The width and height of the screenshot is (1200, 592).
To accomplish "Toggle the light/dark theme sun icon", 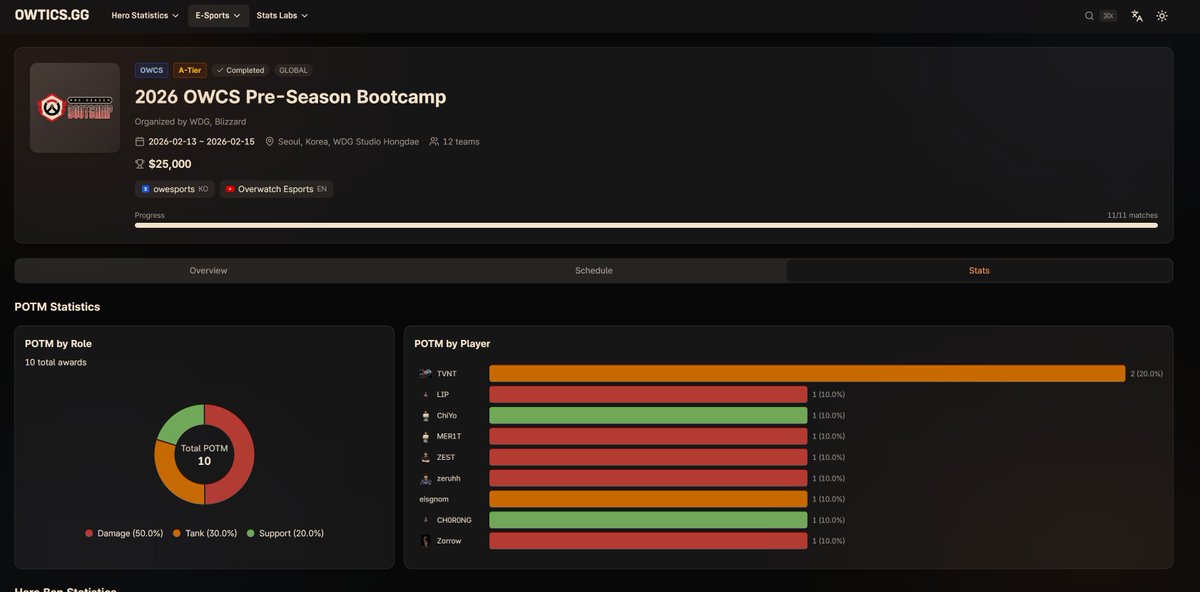I will pyautogui.click(x=1162, y=16).
